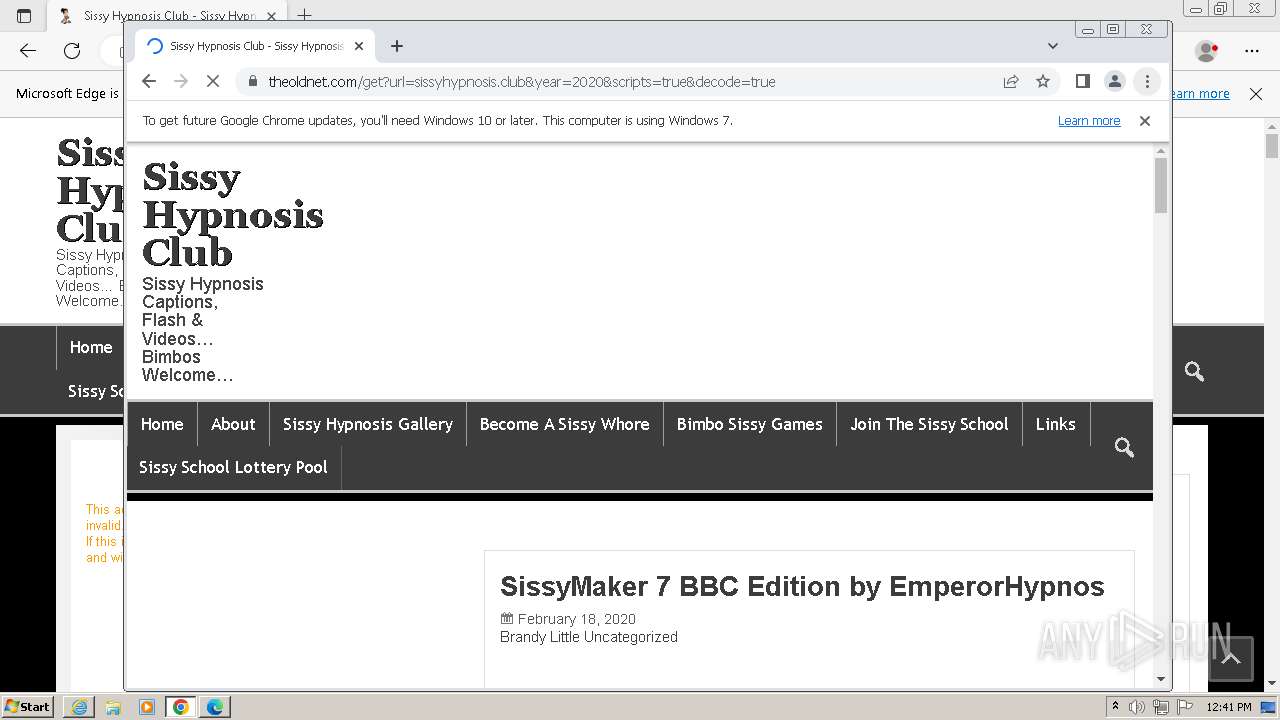Open Chrome profile avatar
Image resolution: width=1280 pixels, height=720 pixels.
1114,82
